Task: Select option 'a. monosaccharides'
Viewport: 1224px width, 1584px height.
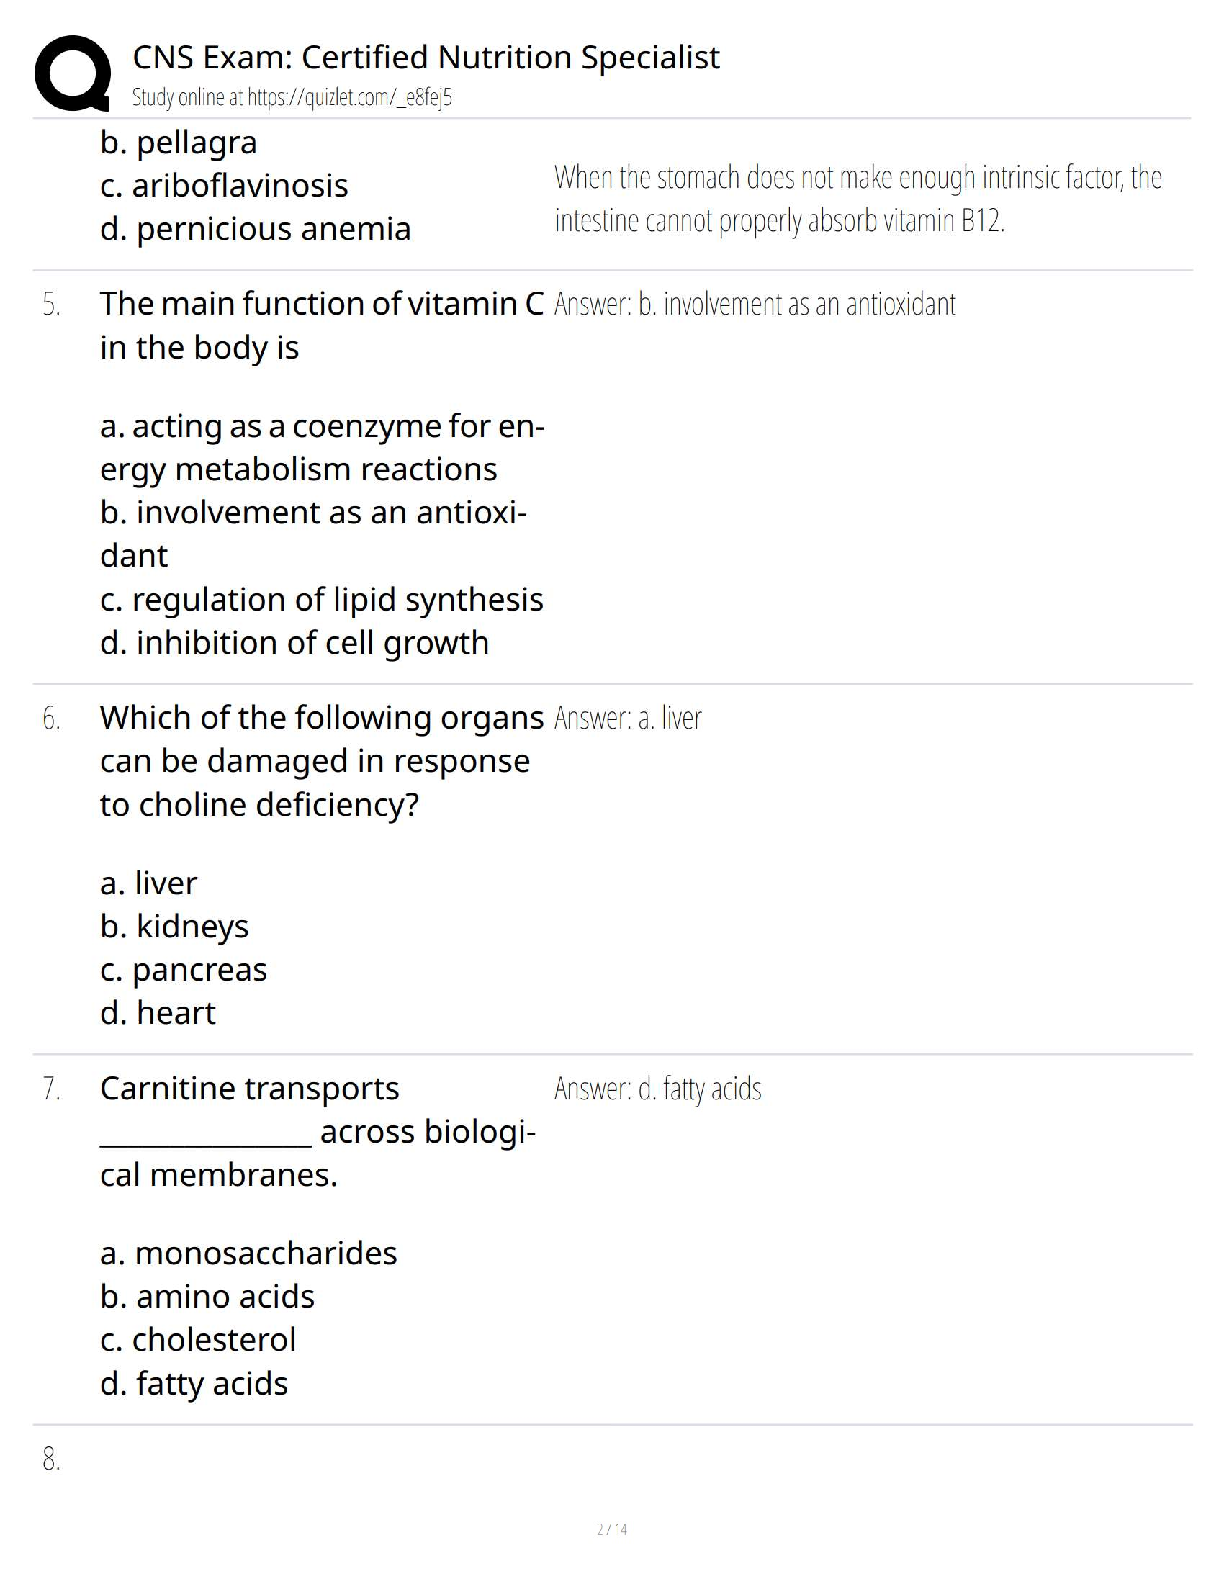Action: [249, 1253]
